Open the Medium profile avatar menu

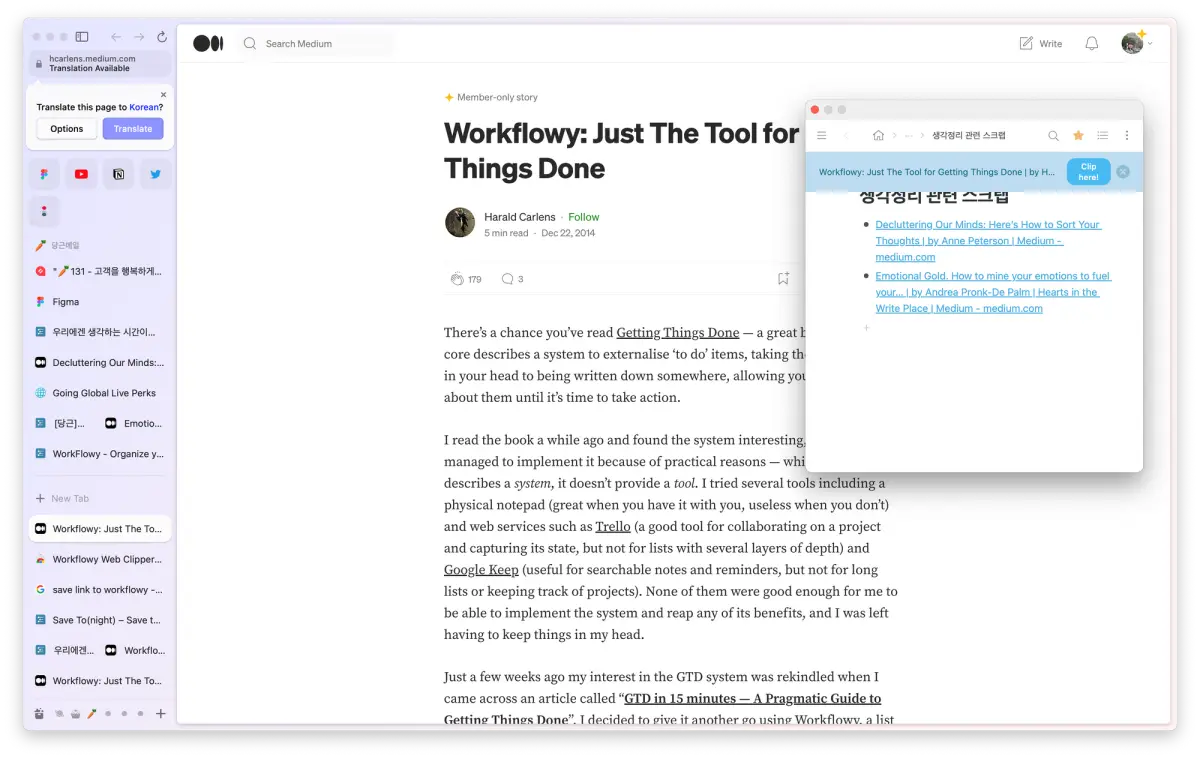pos(1132,43)
